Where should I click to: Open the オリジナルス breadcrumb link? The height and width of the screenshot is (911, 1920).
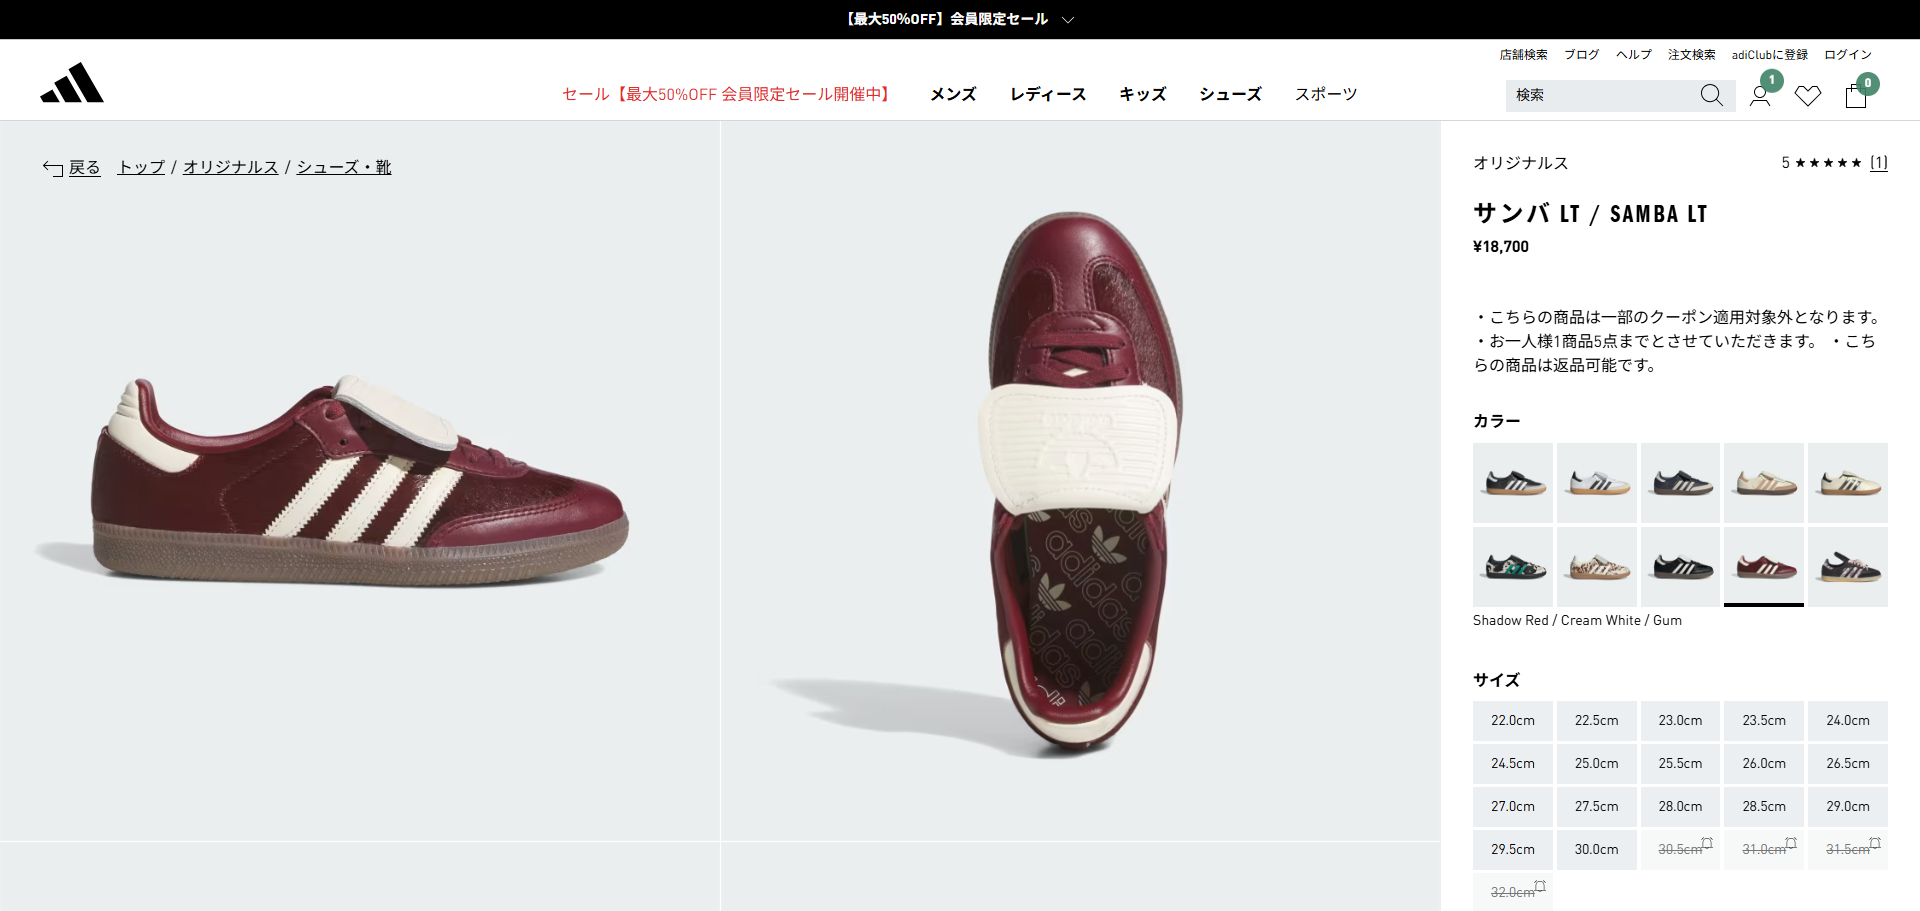[x=230, y=167]
